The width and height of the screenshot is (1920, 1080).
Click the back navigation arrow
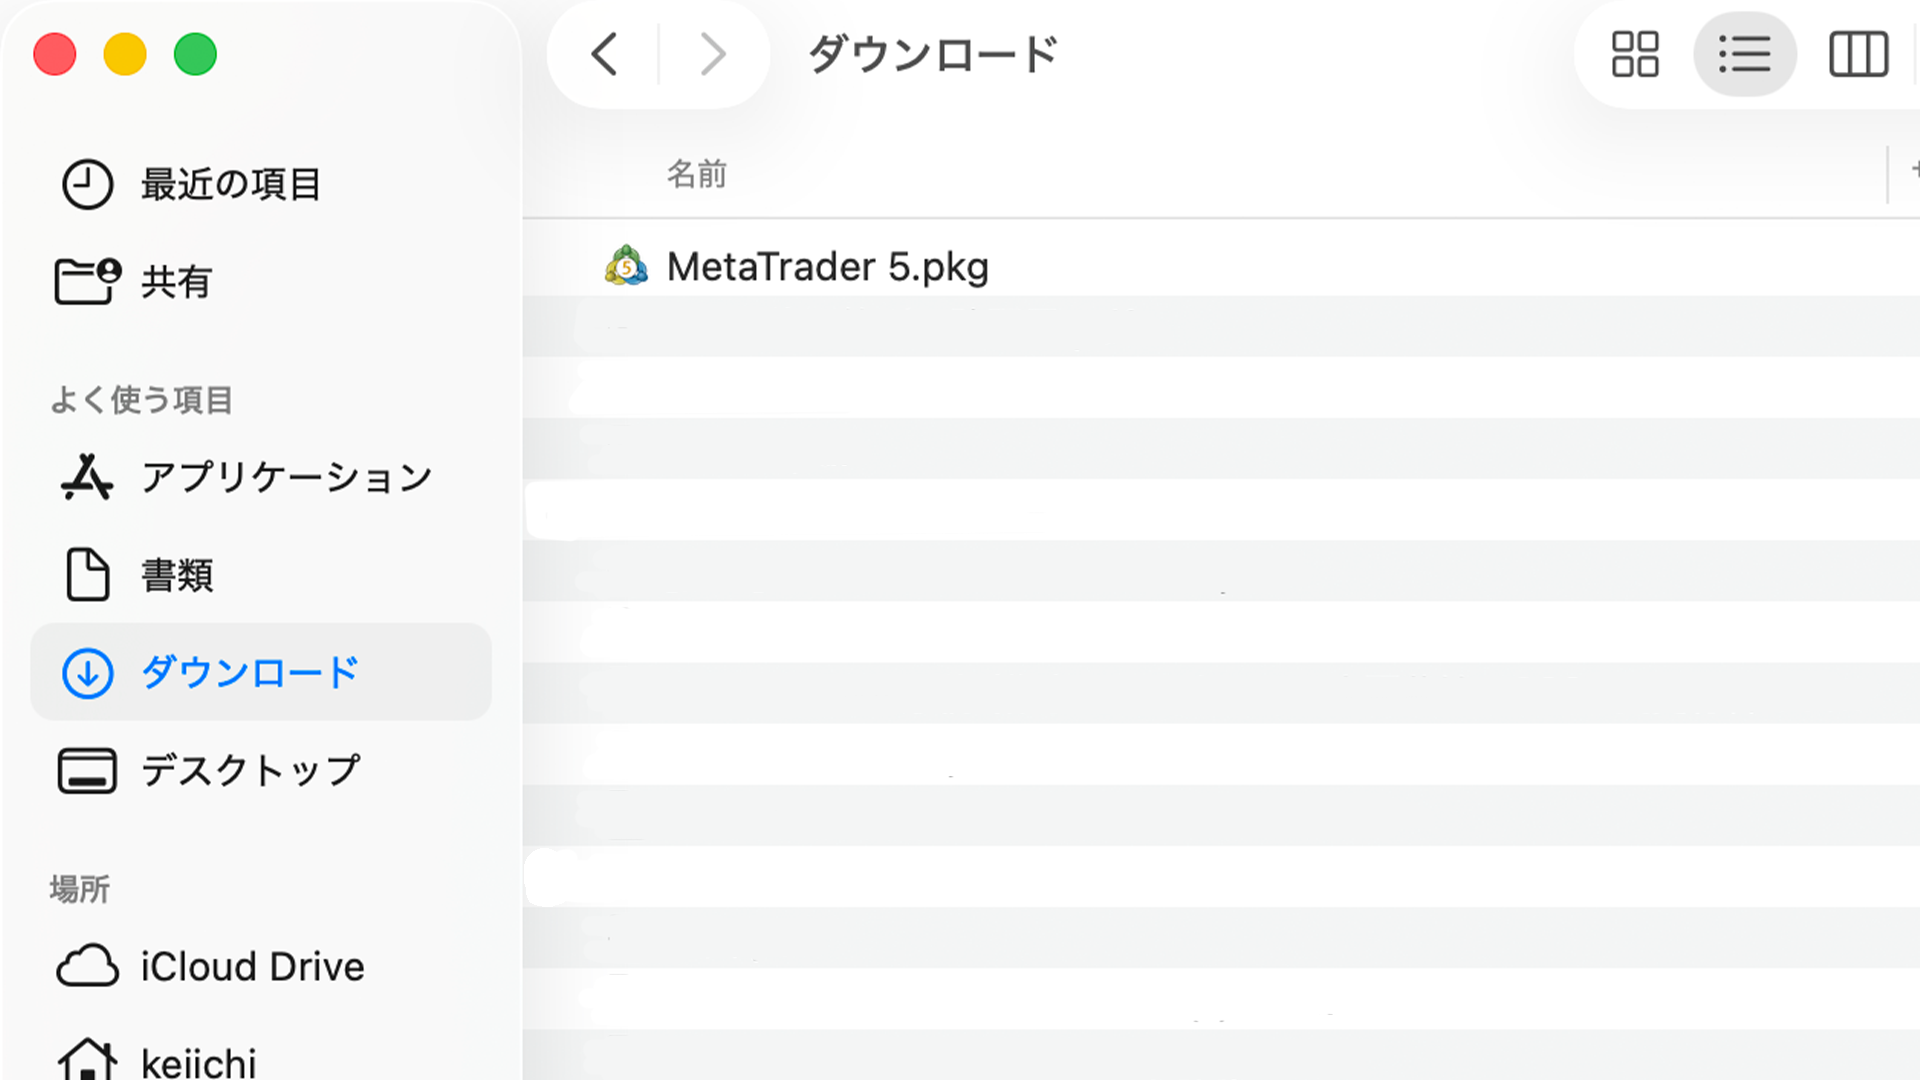click(x=605, y=54)
